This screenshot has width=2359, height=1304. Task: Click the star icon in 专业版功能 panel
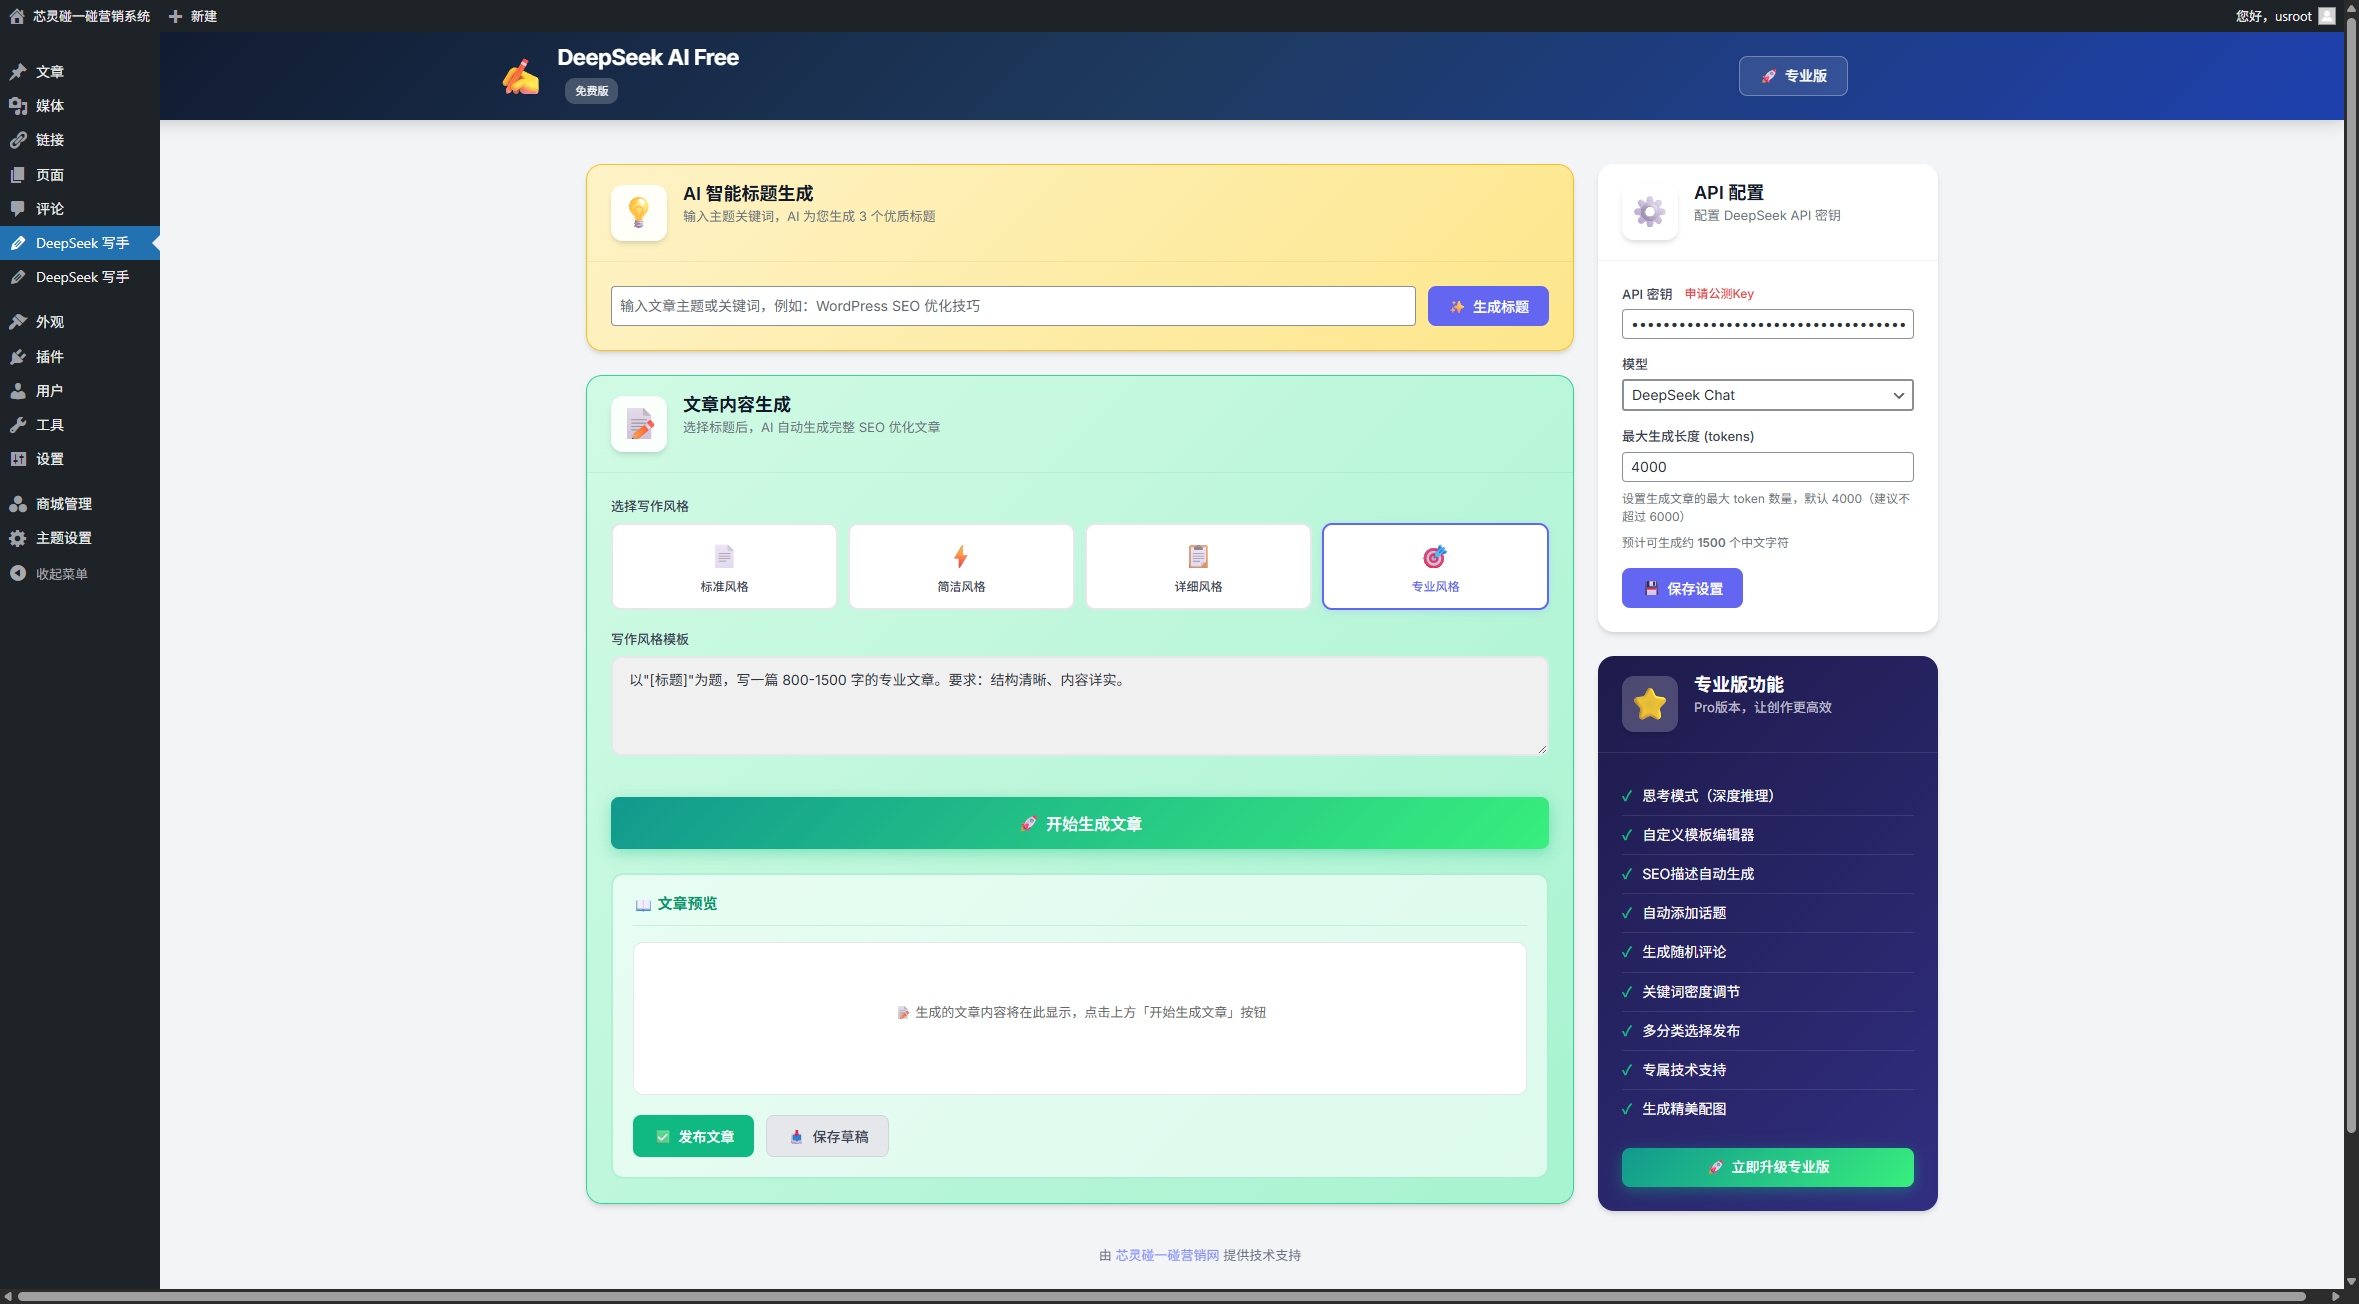pyautogui.click(x=1649, y=704)
